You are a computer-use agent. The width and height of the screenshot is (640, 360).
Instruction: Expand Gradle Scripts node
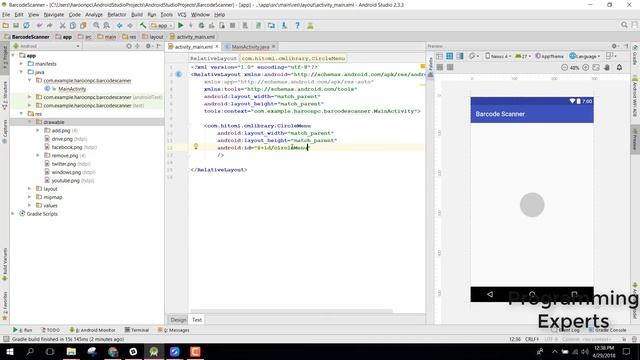pyautogui.click(x=13, y=213)
